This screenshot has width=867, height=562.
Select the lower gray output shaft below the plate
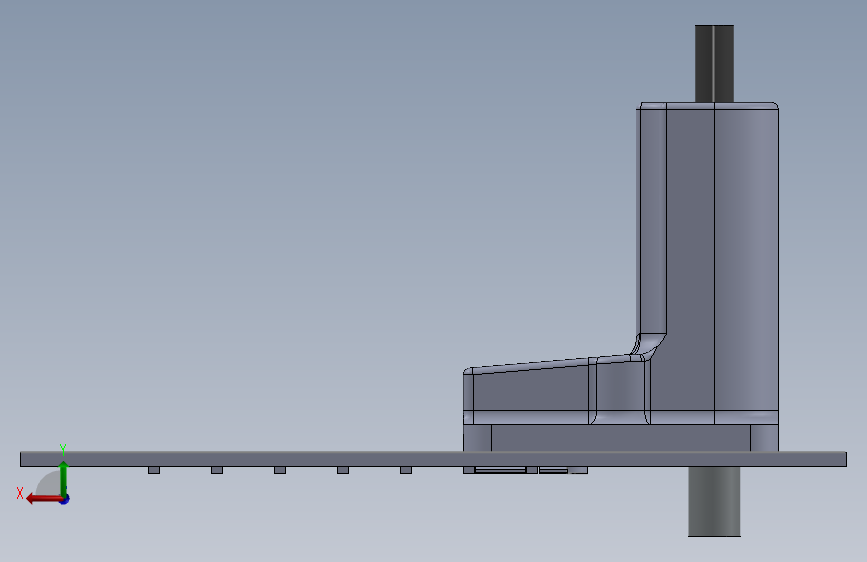coord(714,501)
